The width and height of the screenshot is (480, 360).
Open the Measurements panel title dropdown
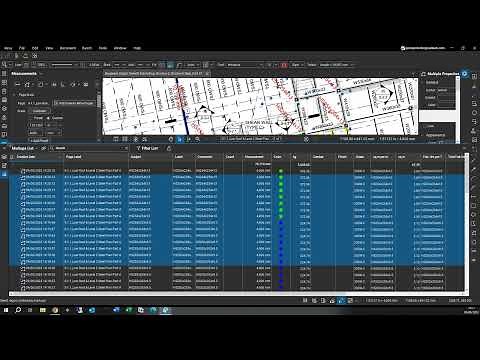coord(41,74)
